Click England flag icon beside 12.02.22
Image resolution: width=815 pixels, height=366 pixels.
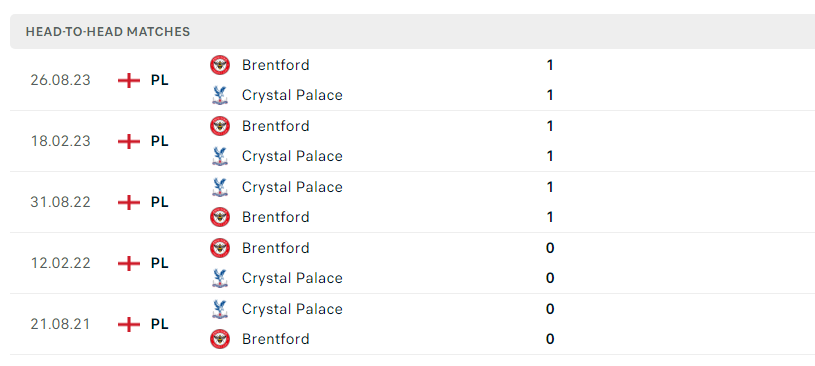[129, 264]
